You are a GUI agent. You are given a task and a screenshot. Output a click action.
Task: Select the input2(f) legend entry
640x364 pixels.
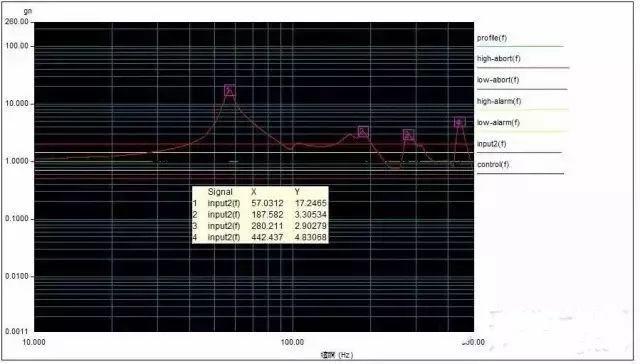pyautogui.click(x=491, y=144)
